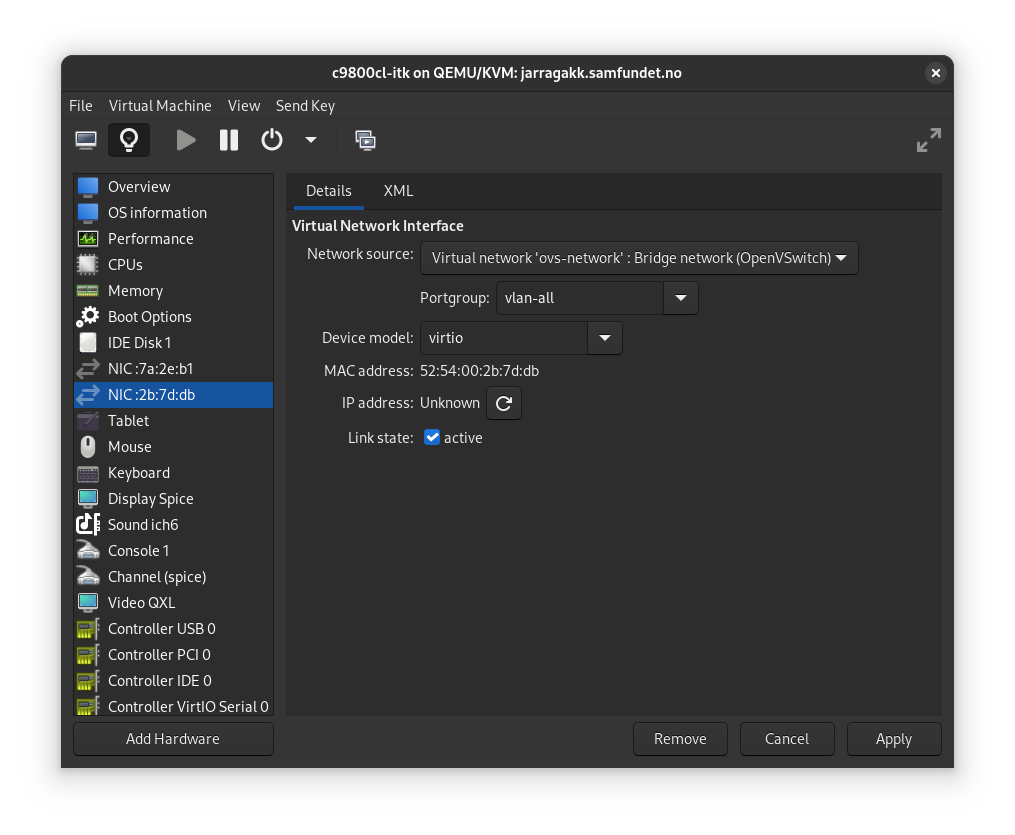Cancel the pending changes

click(x=787, y=739)
